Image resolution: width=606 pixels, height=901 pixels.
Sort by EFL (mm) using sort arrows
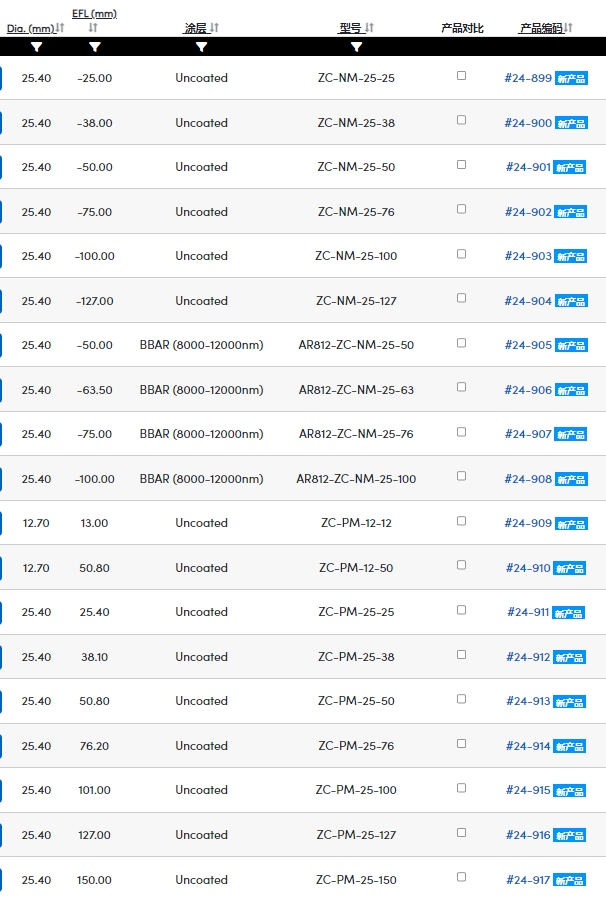click(93, 28)
